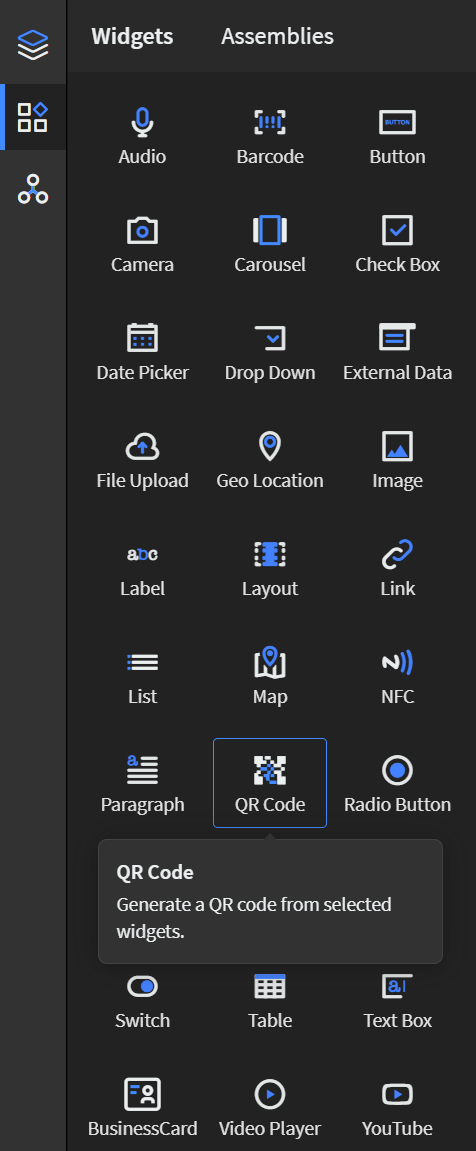
Task: Choose the Drop Down widget
Action: point(270,352)
